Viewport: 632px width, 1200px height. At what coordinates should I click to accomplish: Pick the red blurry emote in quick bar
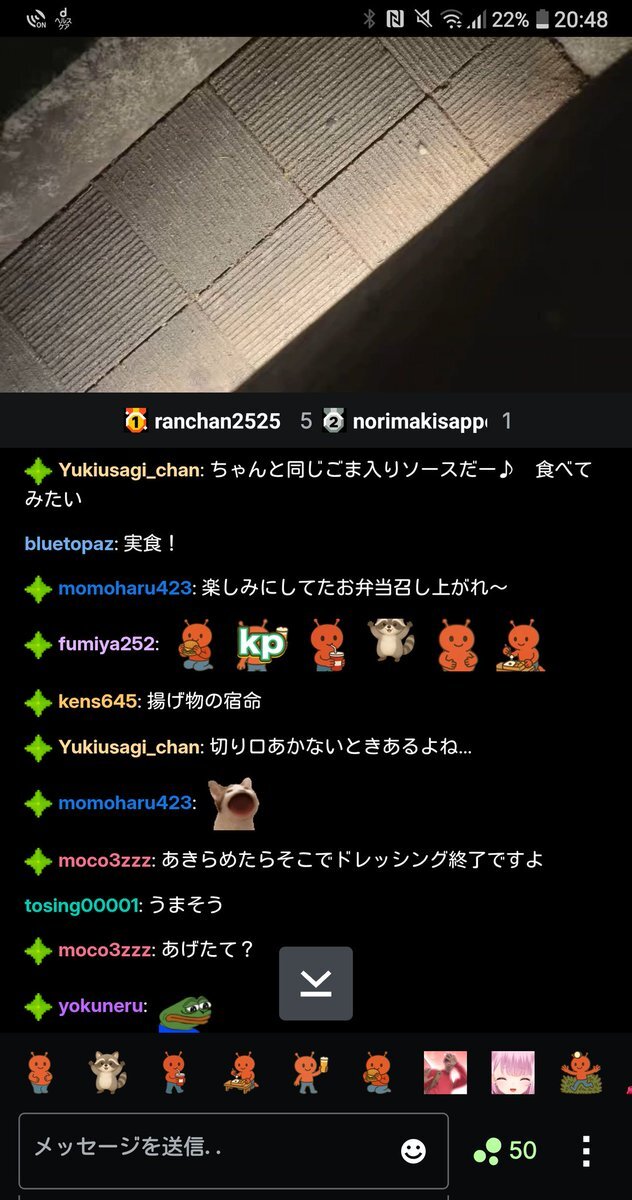pos(445,1072)
